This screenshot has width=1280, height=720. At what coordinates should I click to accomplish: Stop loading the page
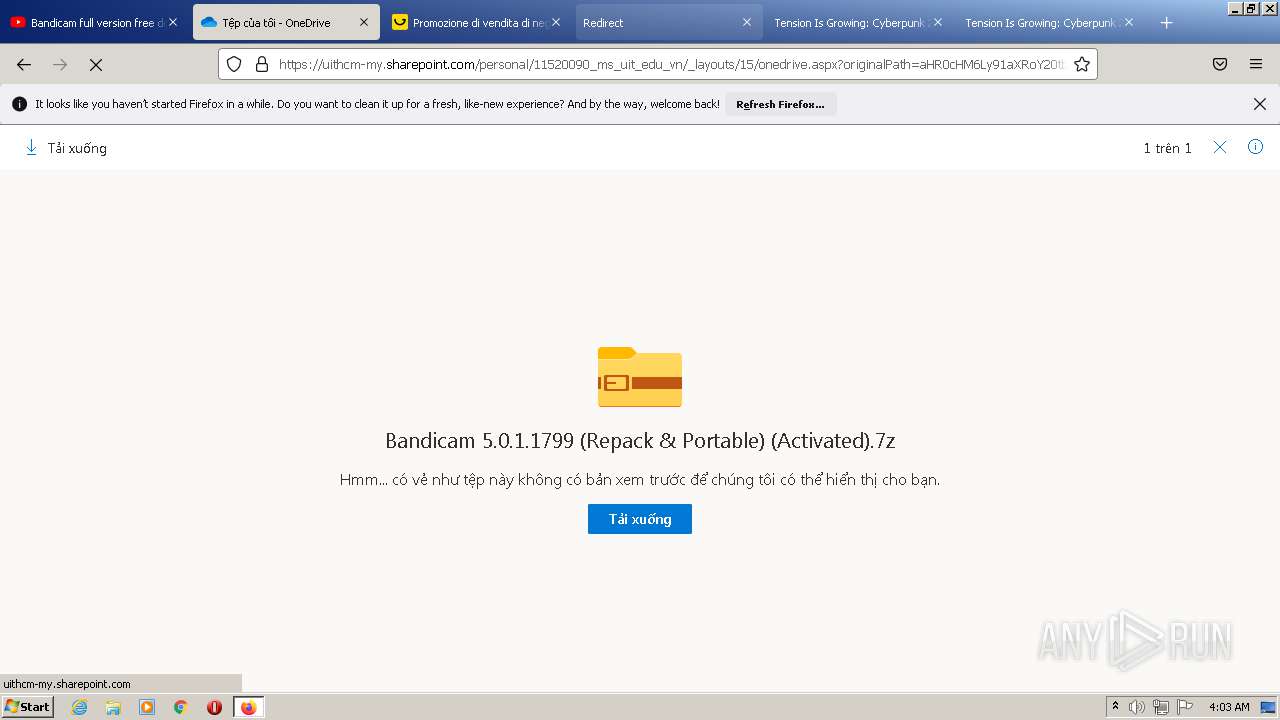pyautogui.click(x=96, y=64)
